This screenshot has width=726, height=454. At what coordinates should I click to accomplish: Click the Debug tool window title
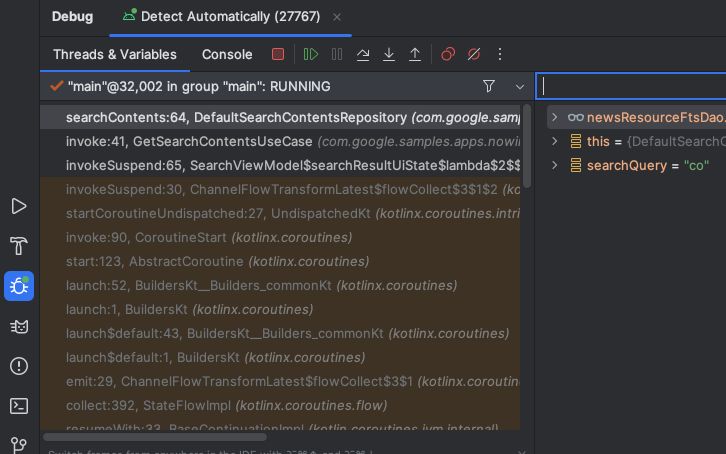click(x=72, y=17)
